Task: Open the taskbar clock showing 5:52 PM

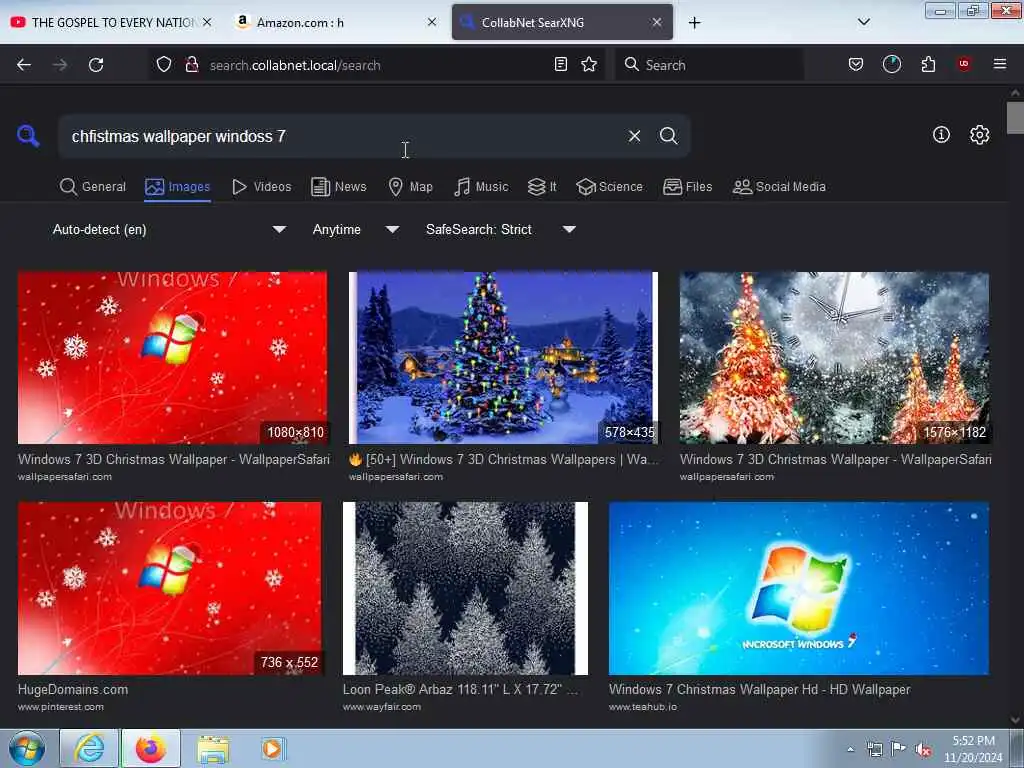Action: (973, 749)
